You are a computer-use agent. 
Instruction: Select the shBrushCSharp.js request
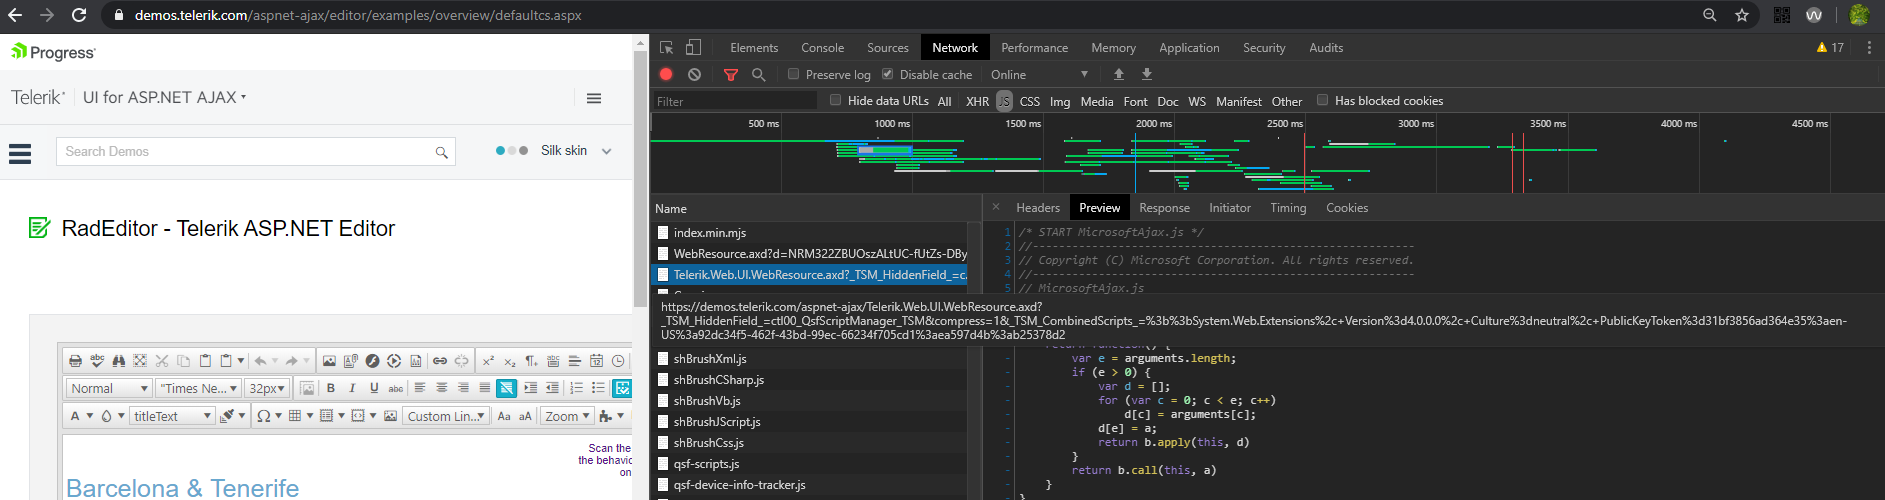click(x=718, y=380)
